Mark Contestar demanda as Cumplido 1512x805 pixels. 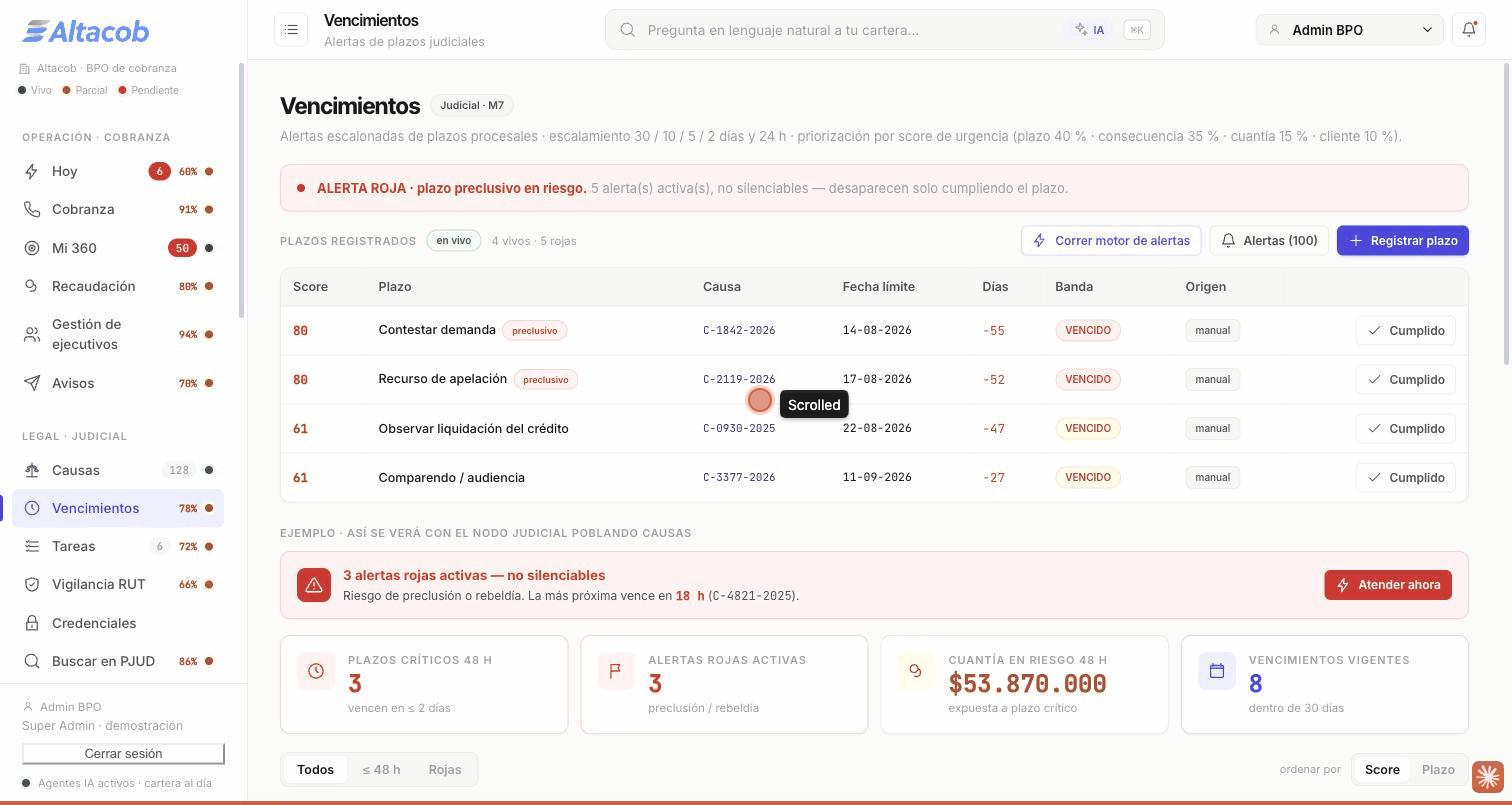[1406, 330]
